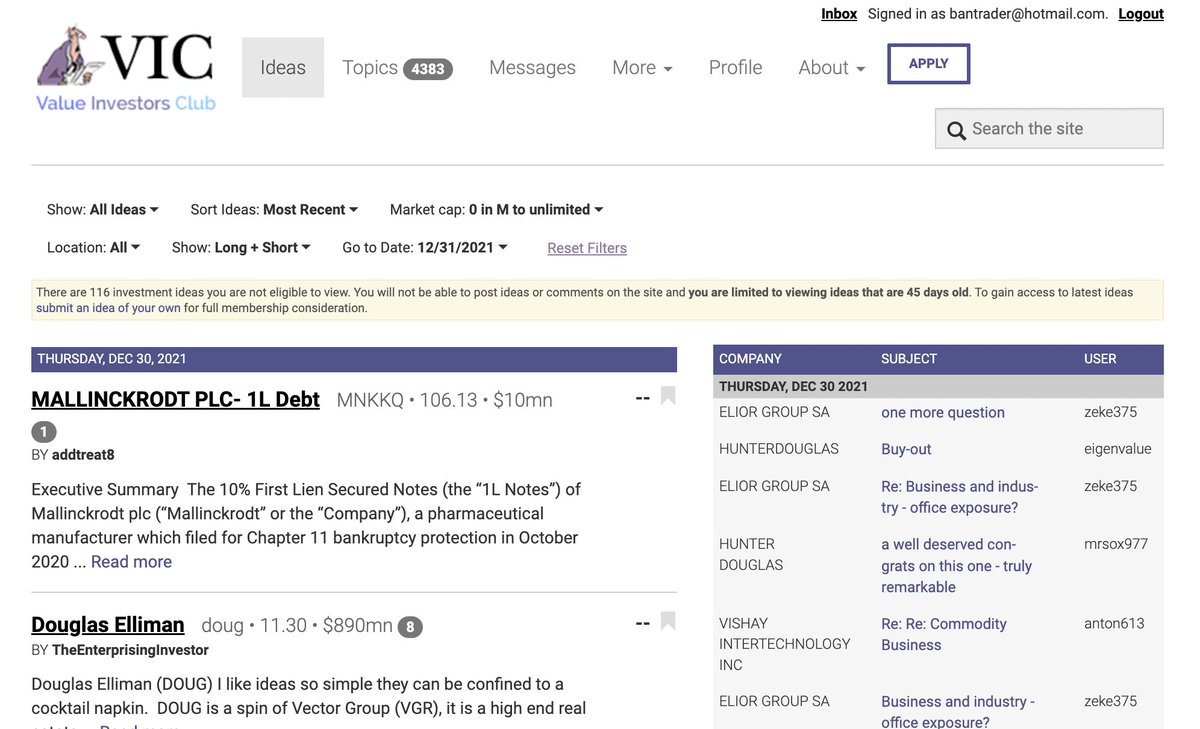The image size is (1200, 729).
Task: Click Douglas Elliman's 8 comments badge
Action: click(x=410, y=627)
